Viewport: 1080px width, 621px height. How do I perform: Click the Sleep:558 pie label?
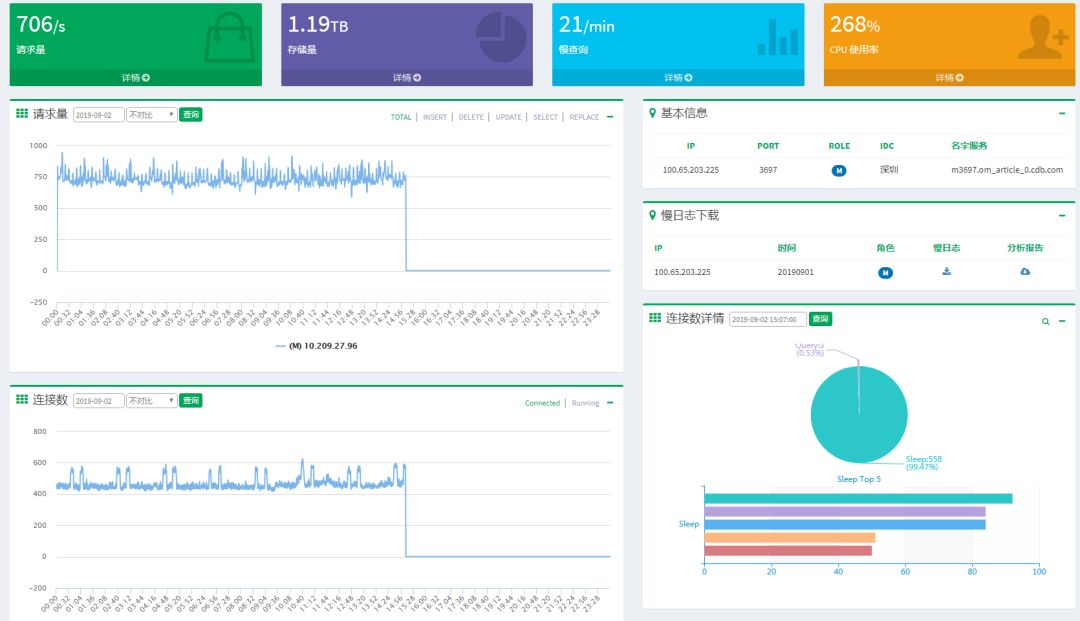(924, 463)
